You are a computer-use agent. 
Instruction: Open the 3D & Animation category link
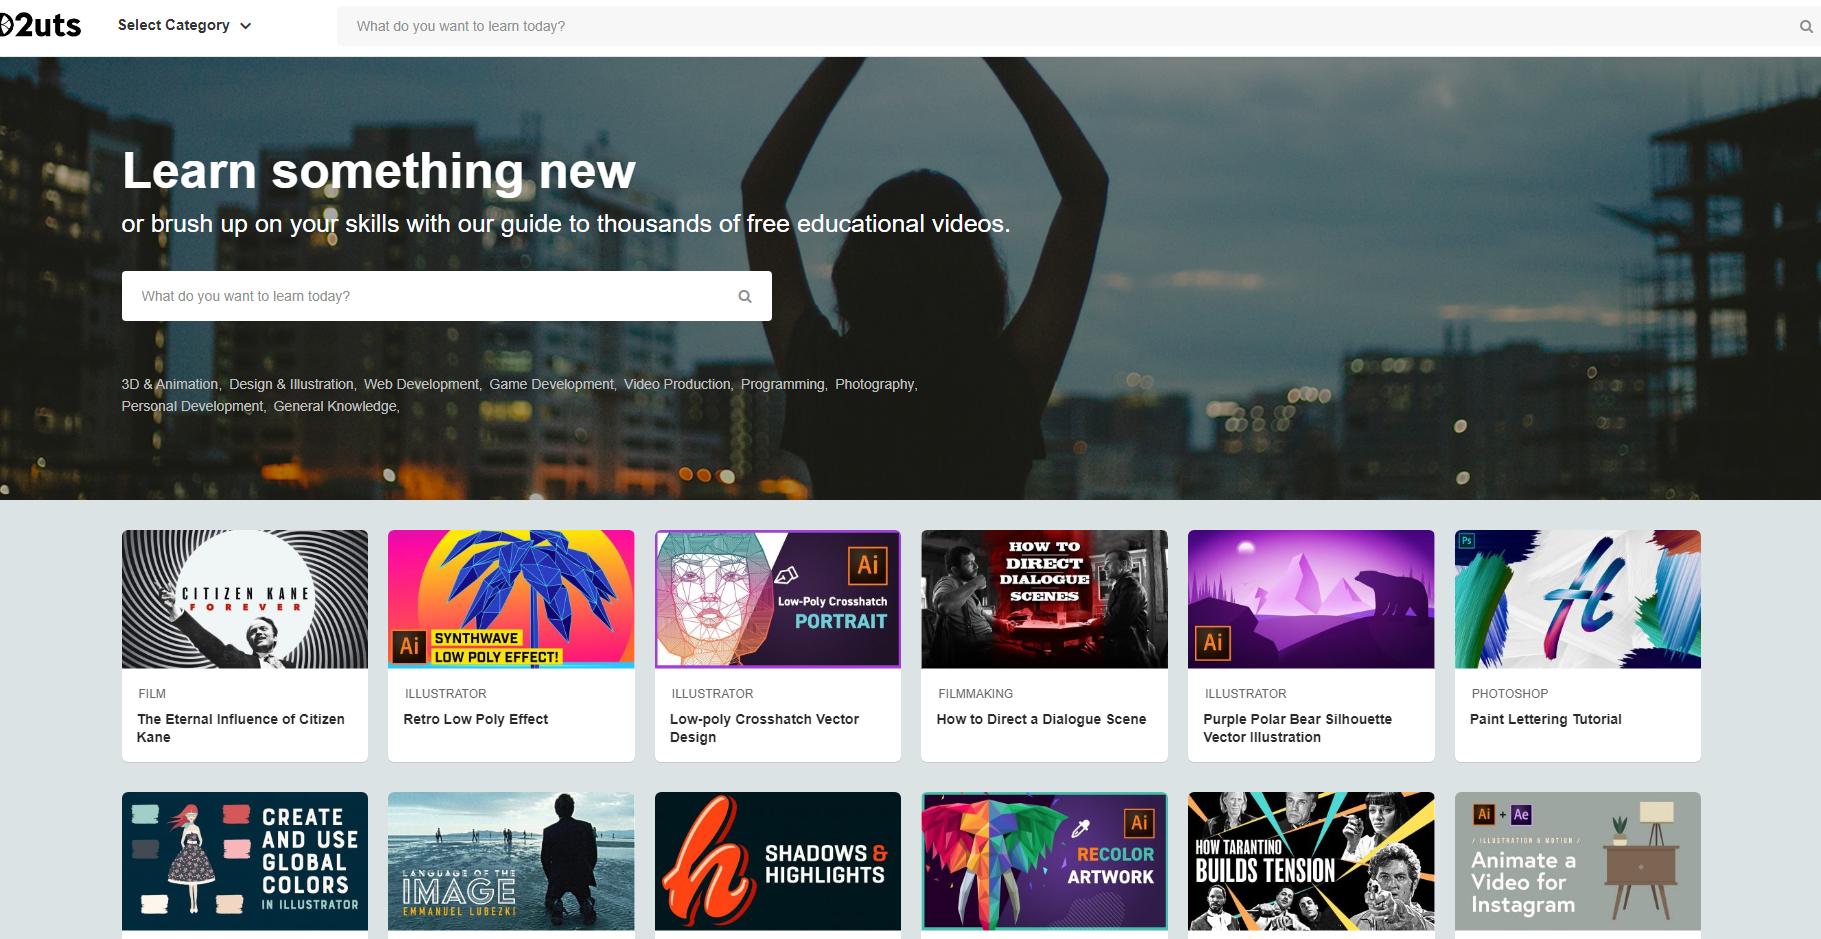click(169, 384)
